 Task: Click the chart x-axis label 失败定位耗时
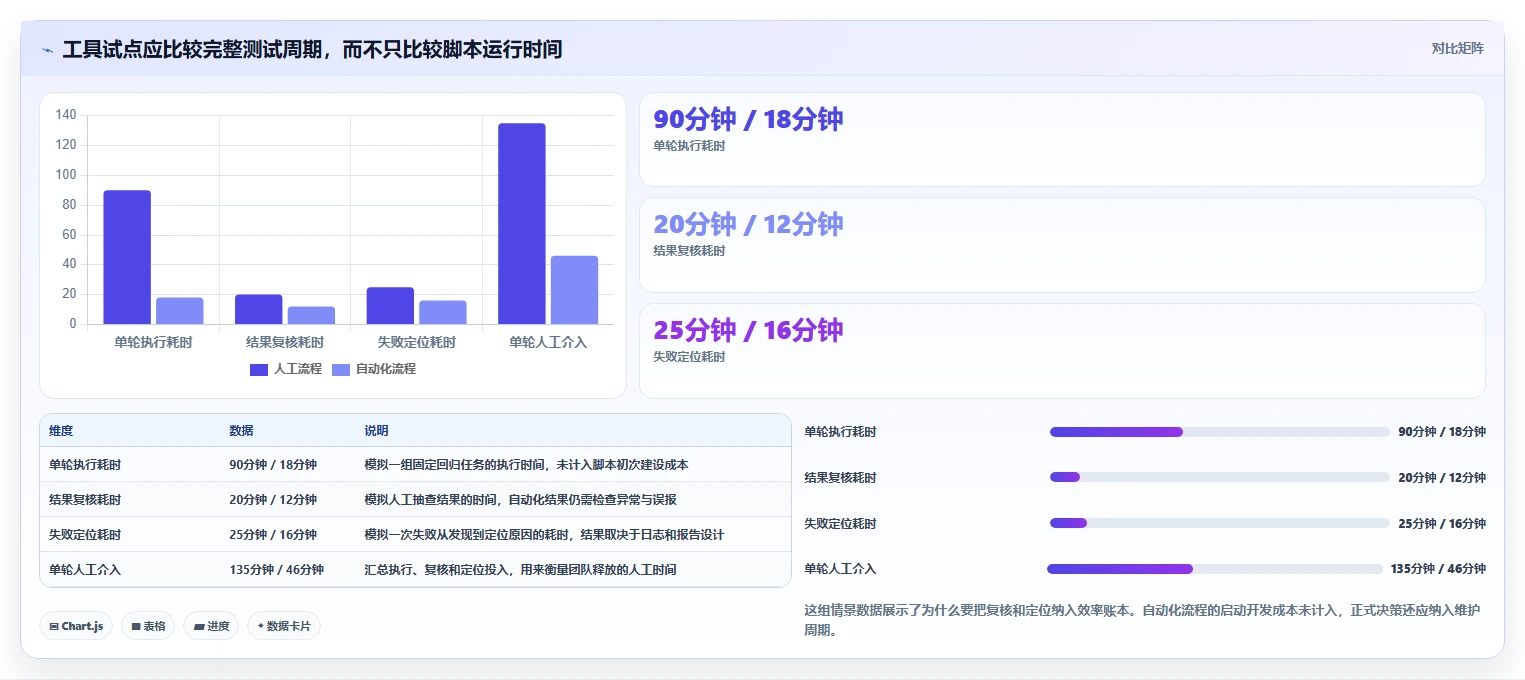coord(416,342)
